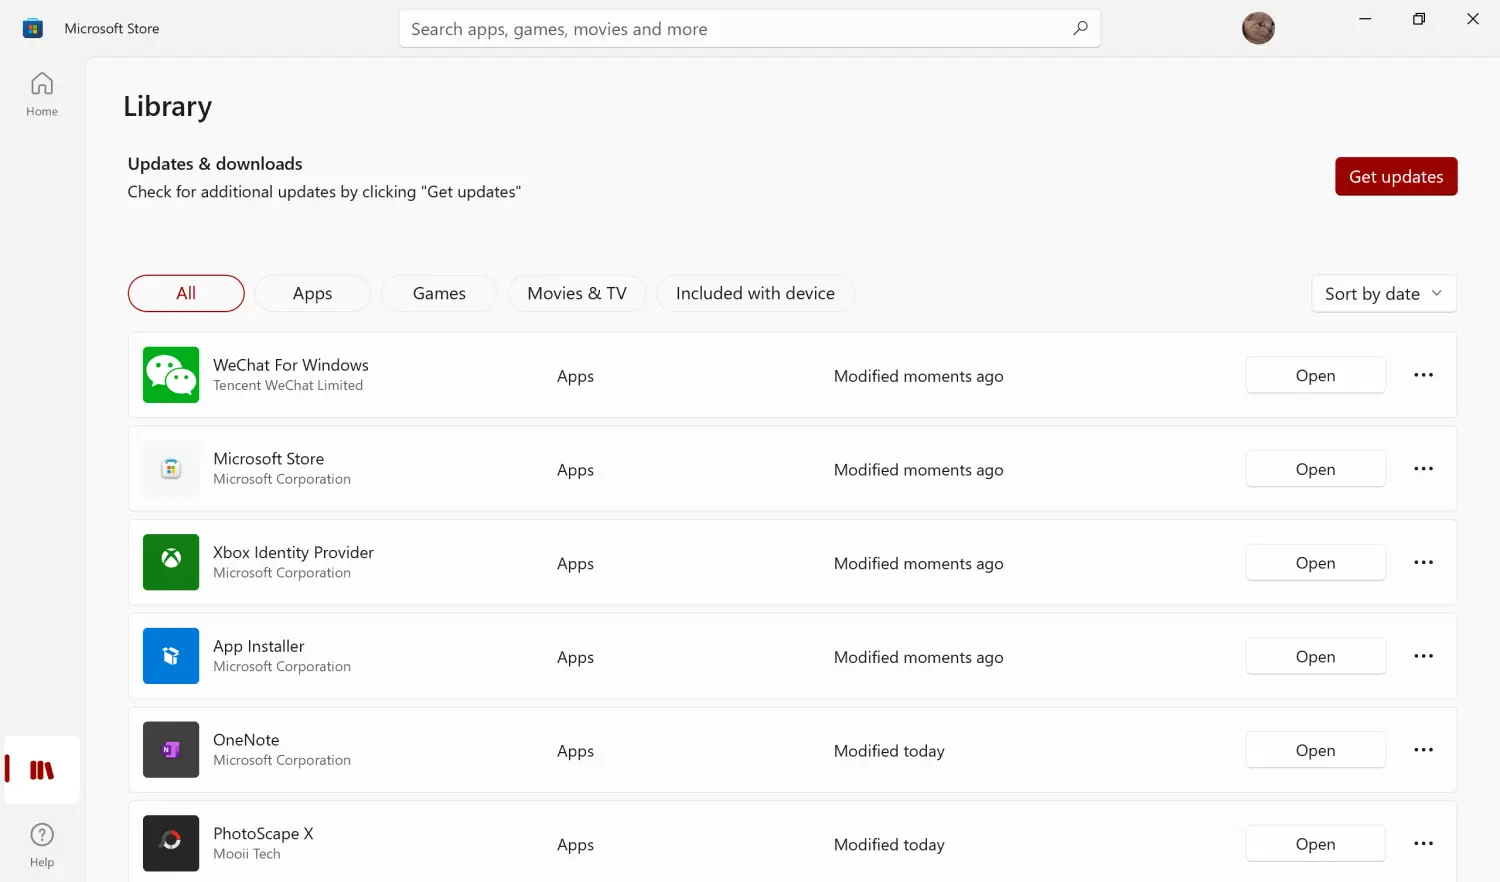This screenshot has width=1500, height=882.
Task: Click the OneNote app icon
Action: [x=171, y=750]
